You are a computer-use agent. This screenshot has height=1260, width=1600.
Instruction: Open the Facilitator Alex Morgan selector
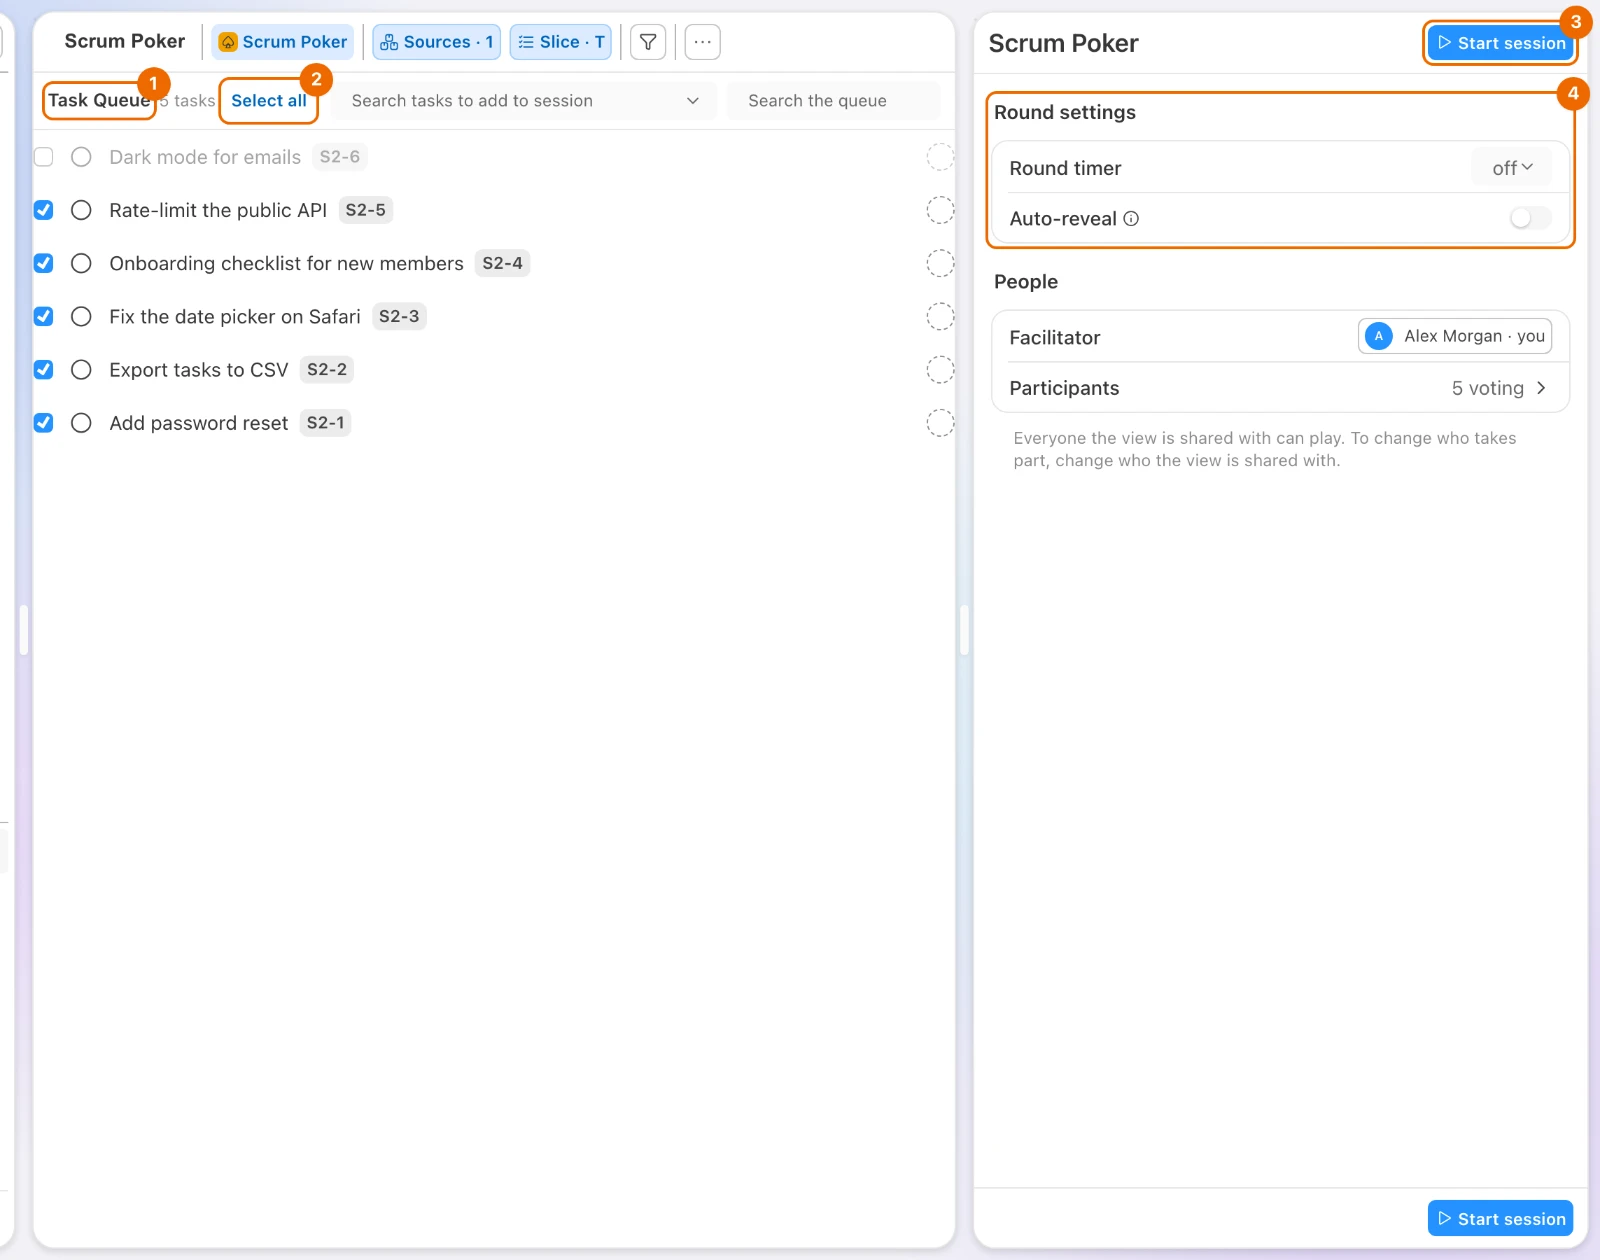coord(1455,336)
